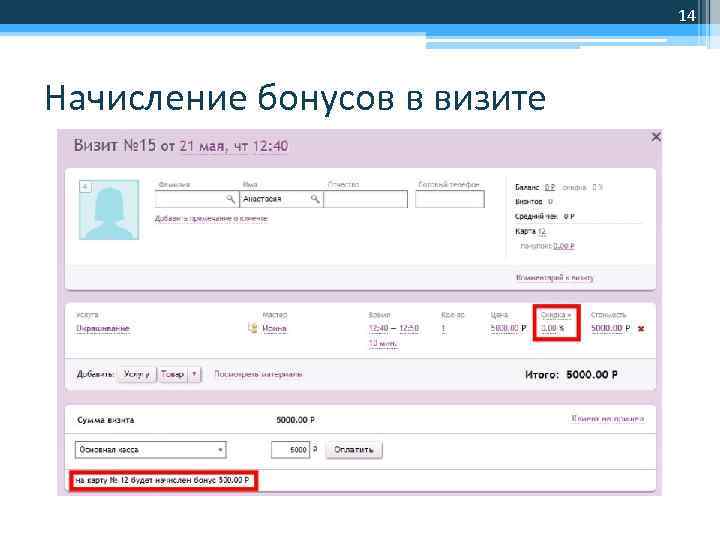Open the add client note link
Viewport: 720px width, 540px height.
point(211,219)
